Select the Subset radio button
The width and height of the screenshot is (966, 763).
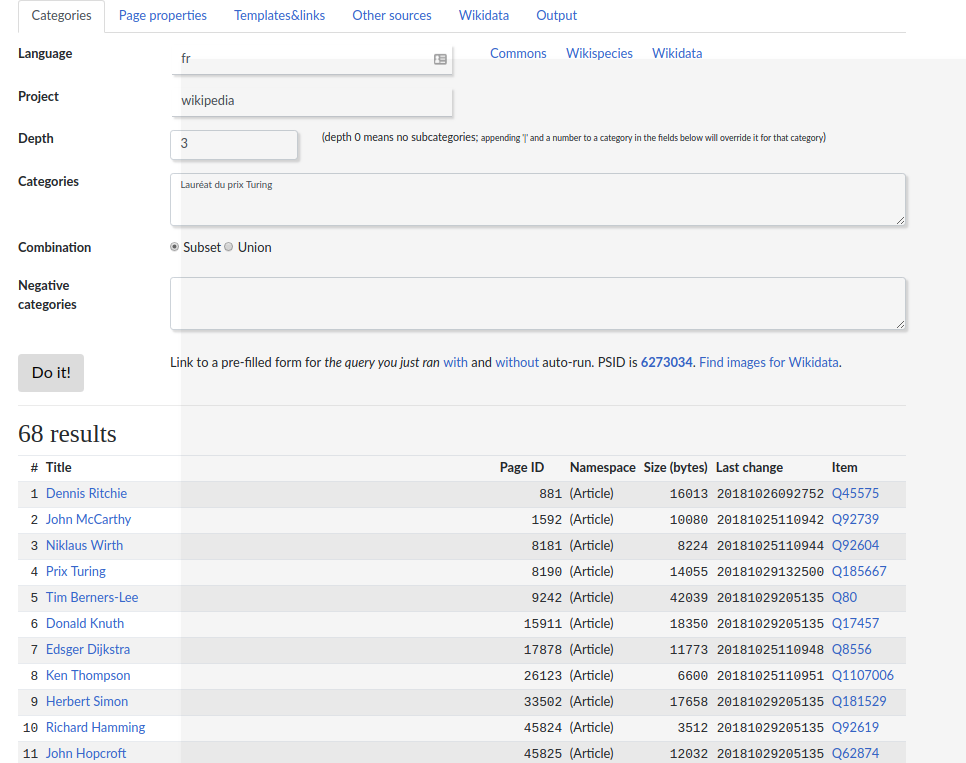coord(175,247)
